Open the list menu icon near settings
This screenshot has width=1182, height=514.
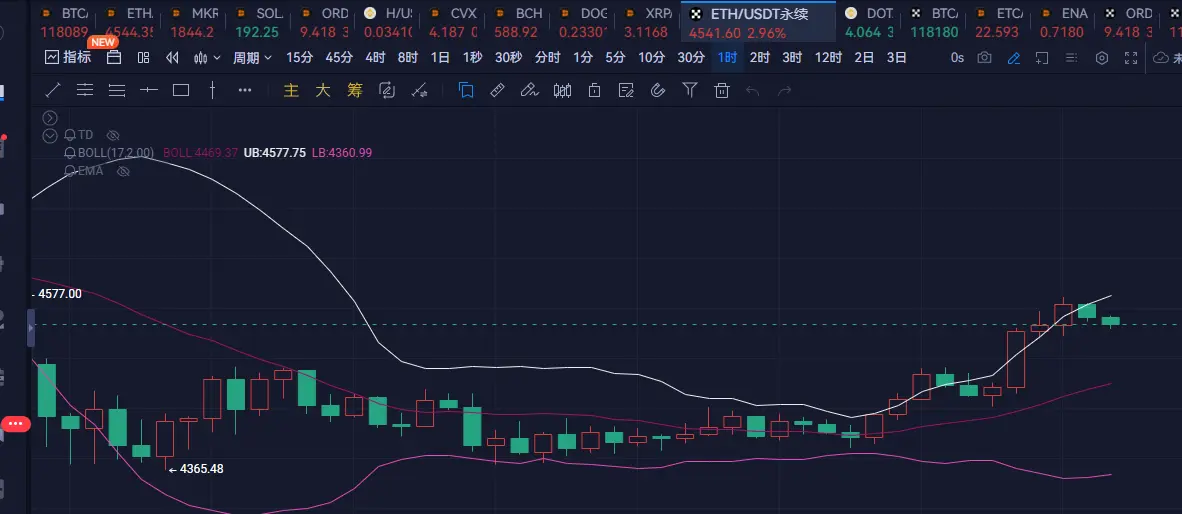coord(1073,57)
